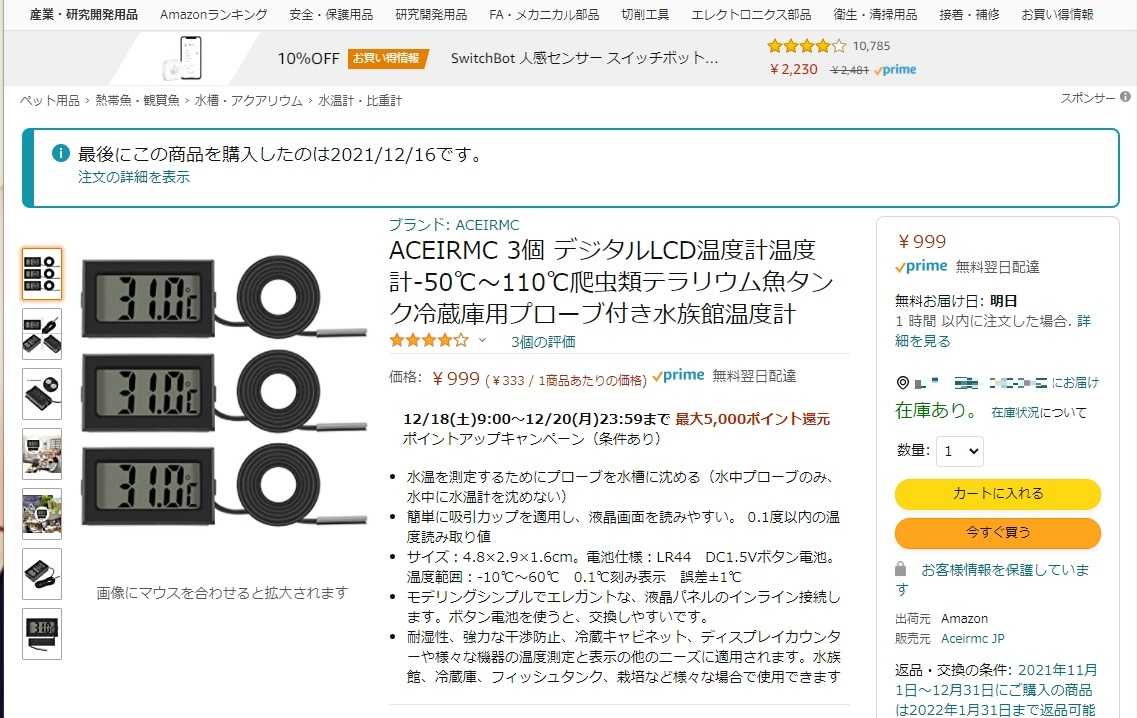Open the return policy date link
This screenshot has width=1137, height=718.
coord(996,690)
